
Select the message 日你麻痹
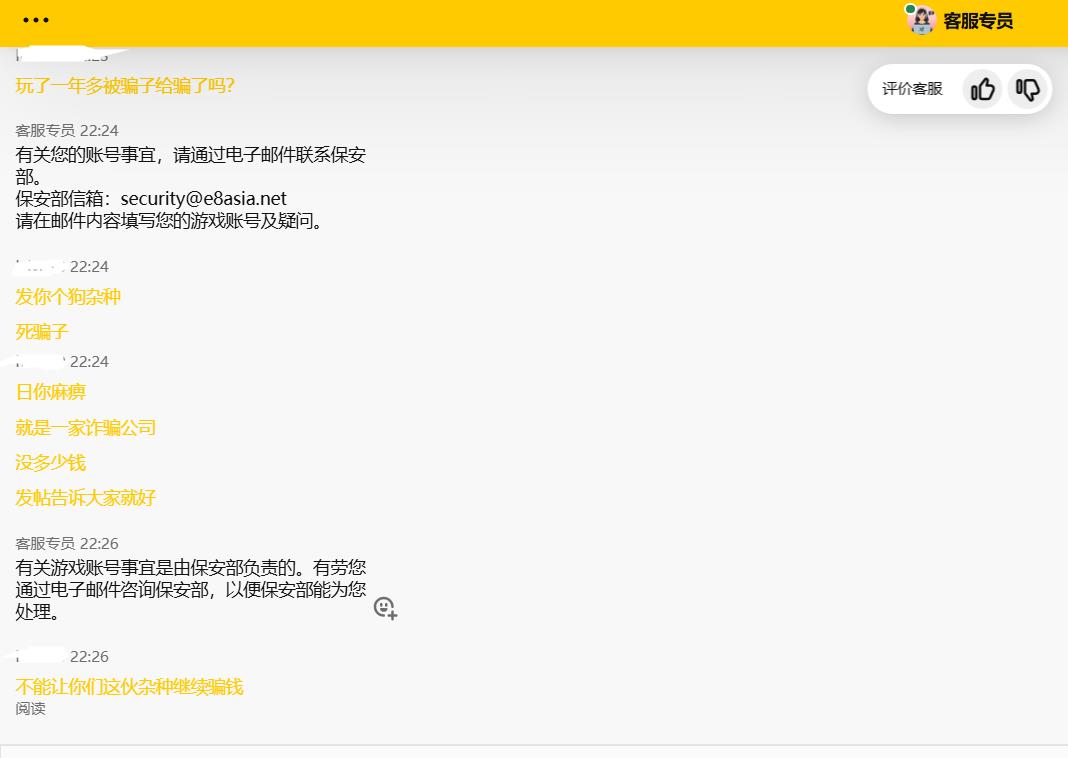[x=50, y=391]
